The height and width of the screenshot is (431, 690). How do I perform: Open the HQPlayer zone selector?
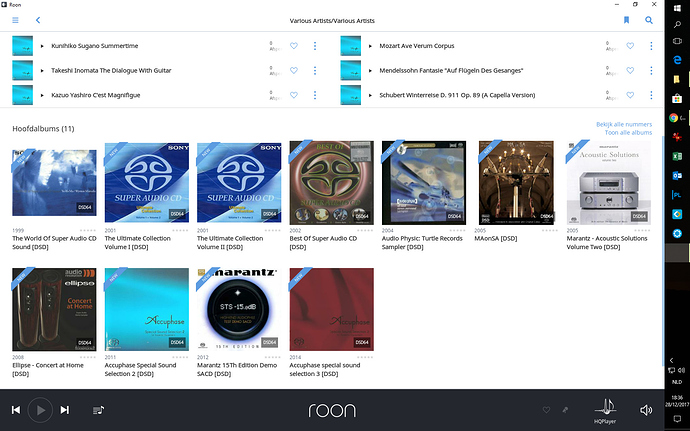606,411
